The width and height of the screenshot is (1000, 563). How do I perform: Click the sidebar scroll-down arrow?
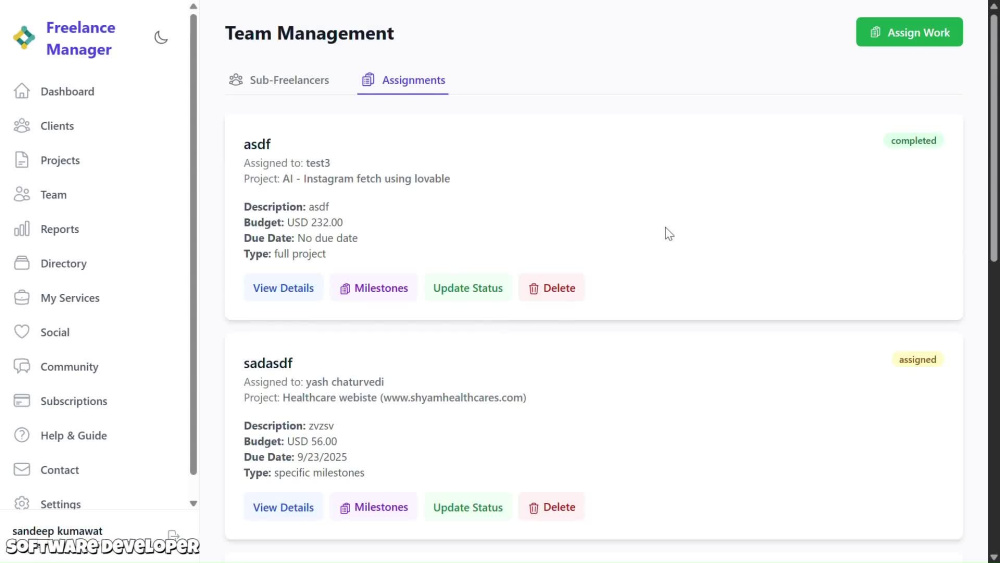pyautogui.click(x=193, y=504)
